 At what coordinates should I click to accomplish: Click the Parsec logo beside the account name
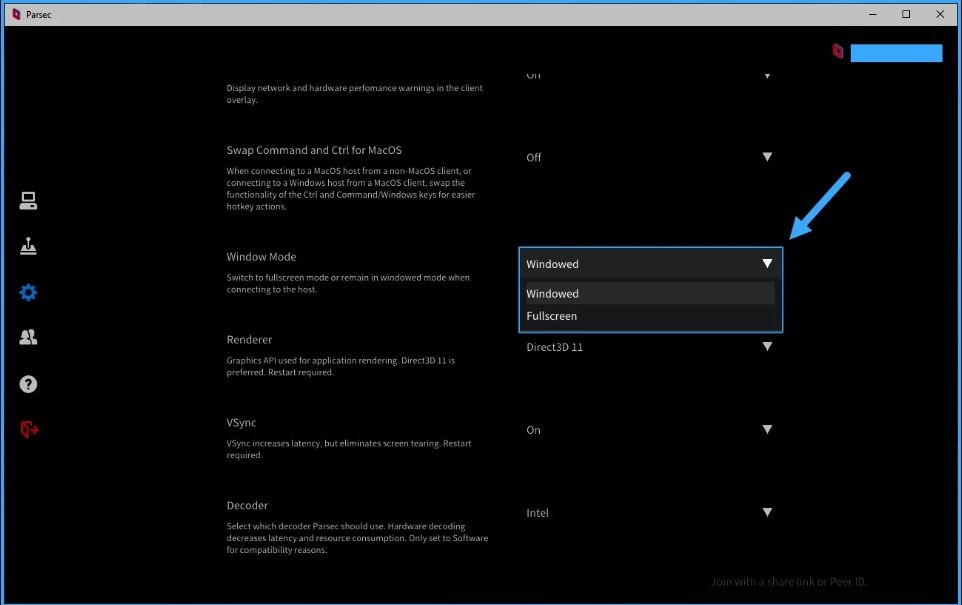tap(838, 52)
